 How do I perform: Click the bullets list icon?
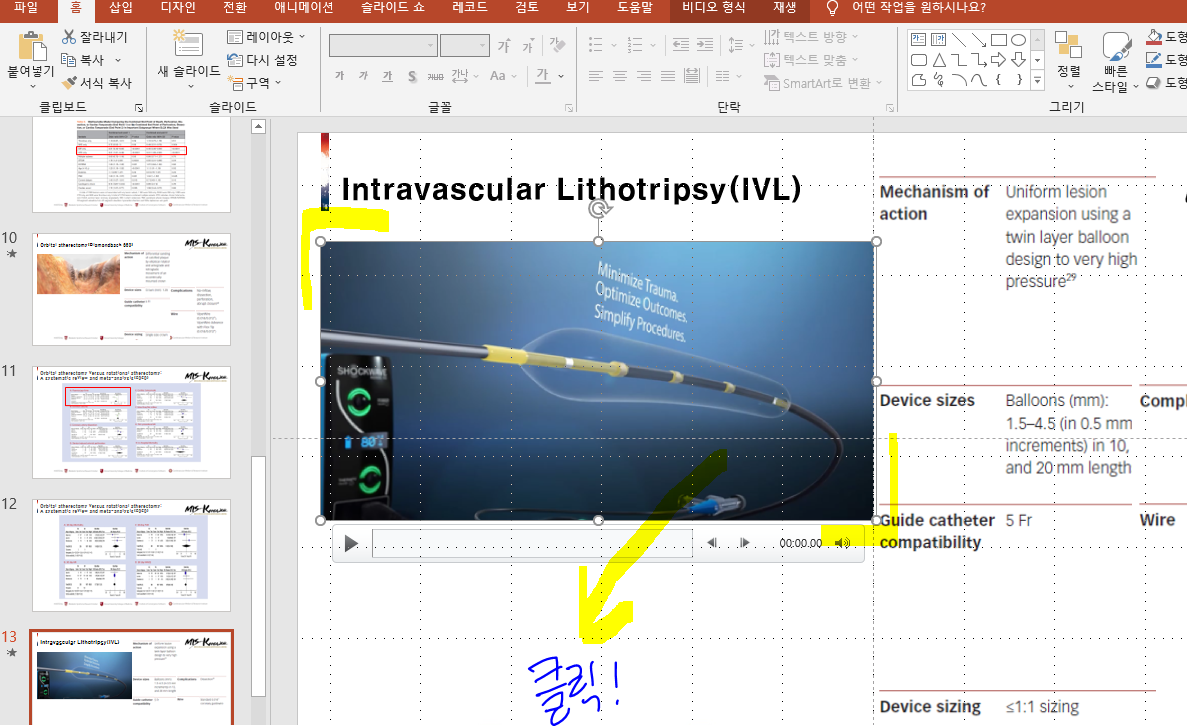click(596, 45)
